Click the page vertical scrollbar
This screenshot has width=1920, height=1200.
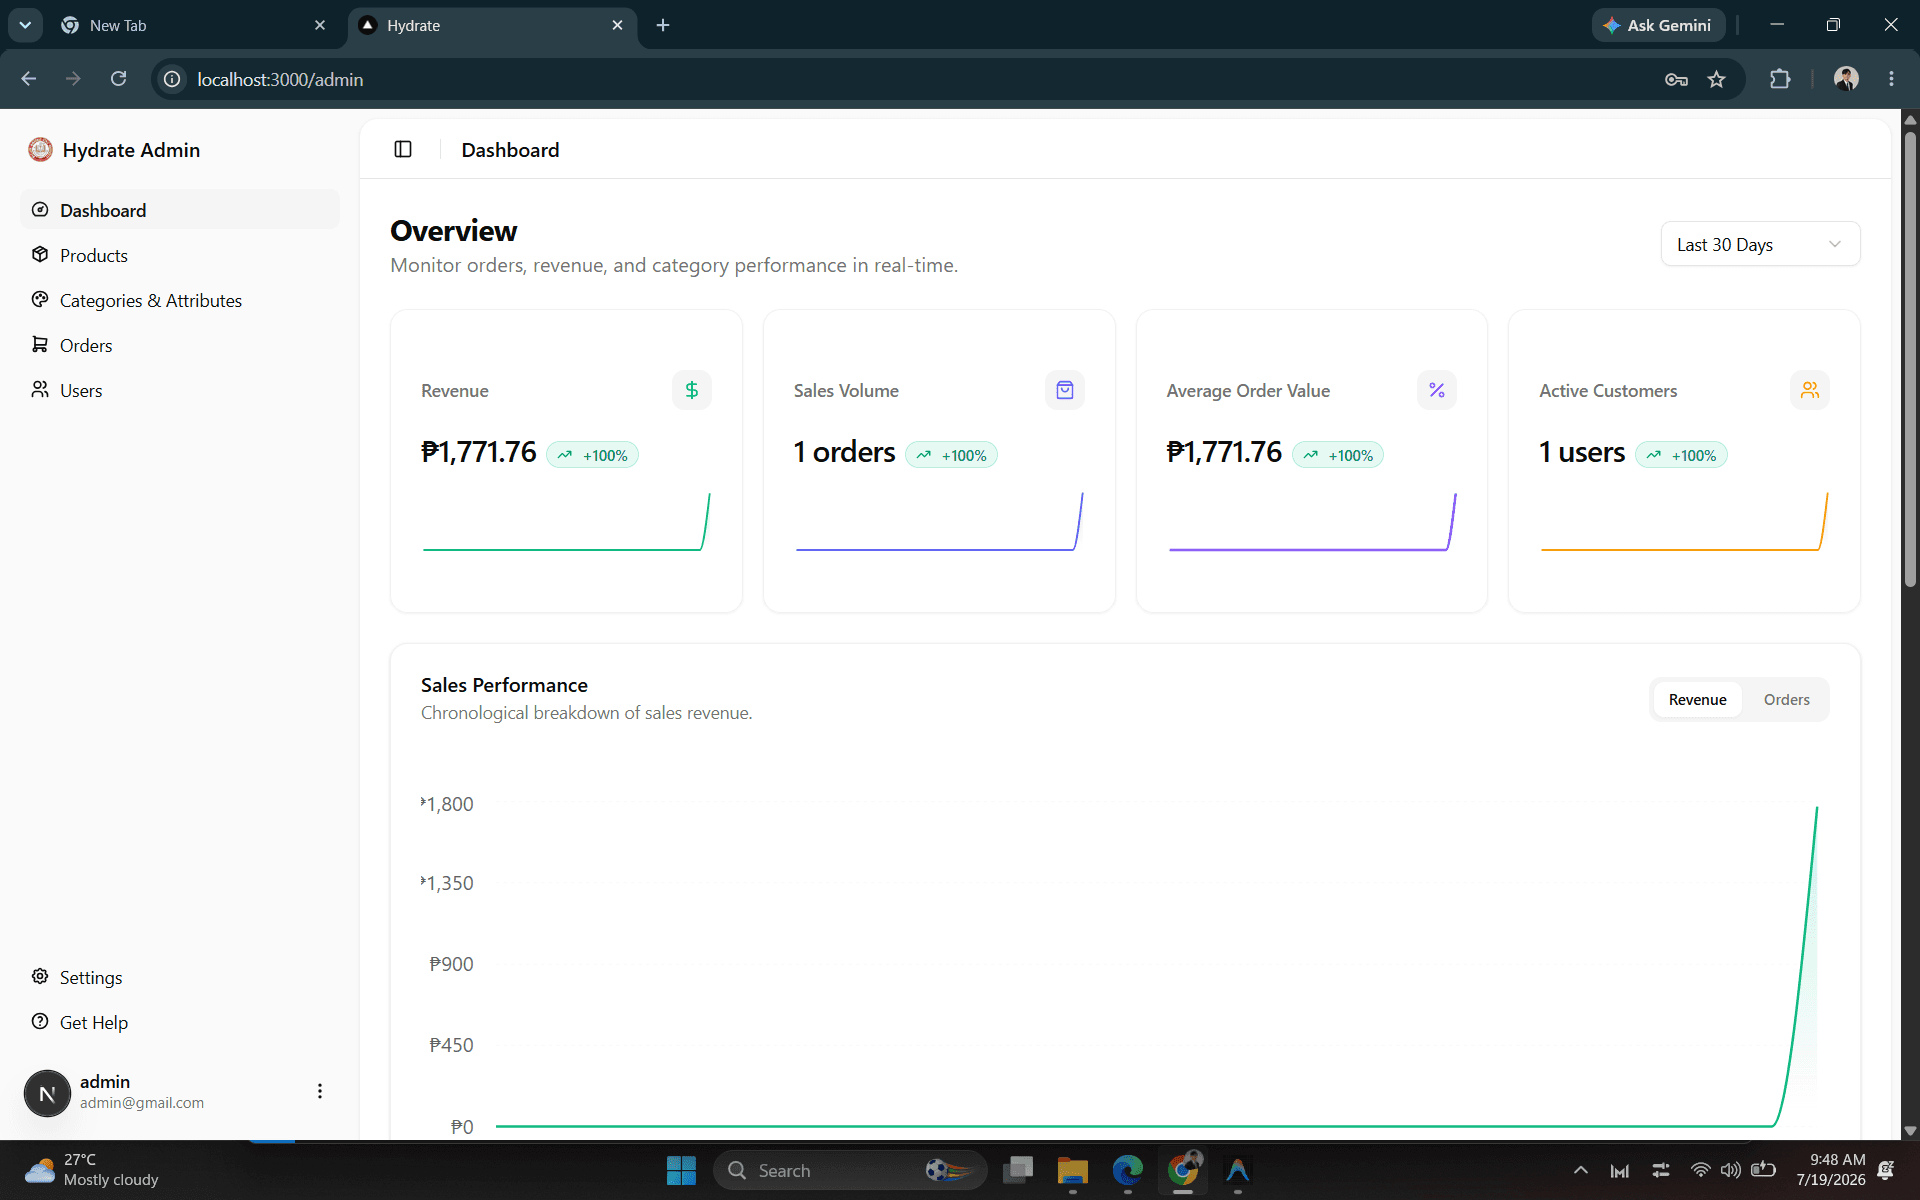tap(1910, 360)
